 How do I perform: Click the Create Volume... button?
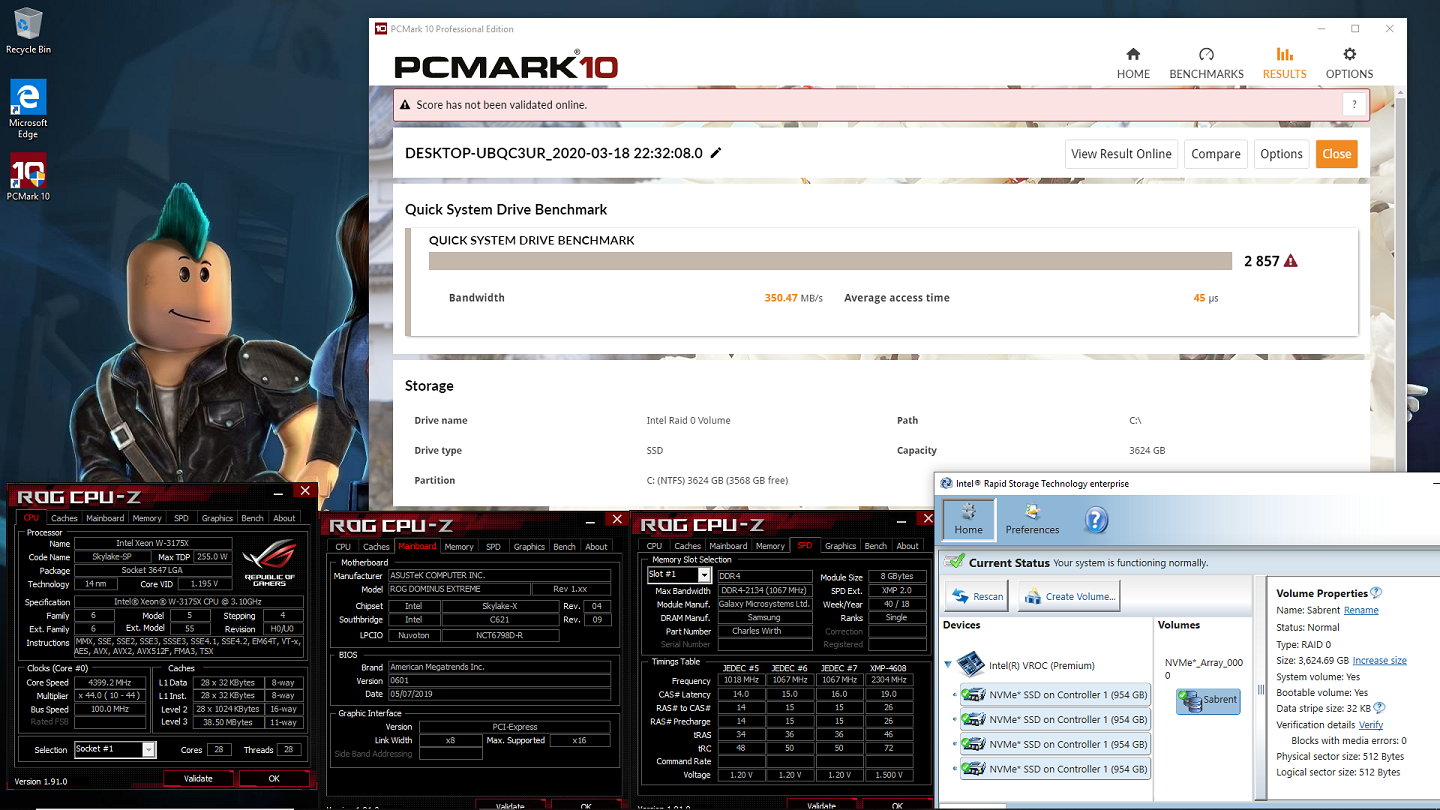click(x=1069, y=596)
